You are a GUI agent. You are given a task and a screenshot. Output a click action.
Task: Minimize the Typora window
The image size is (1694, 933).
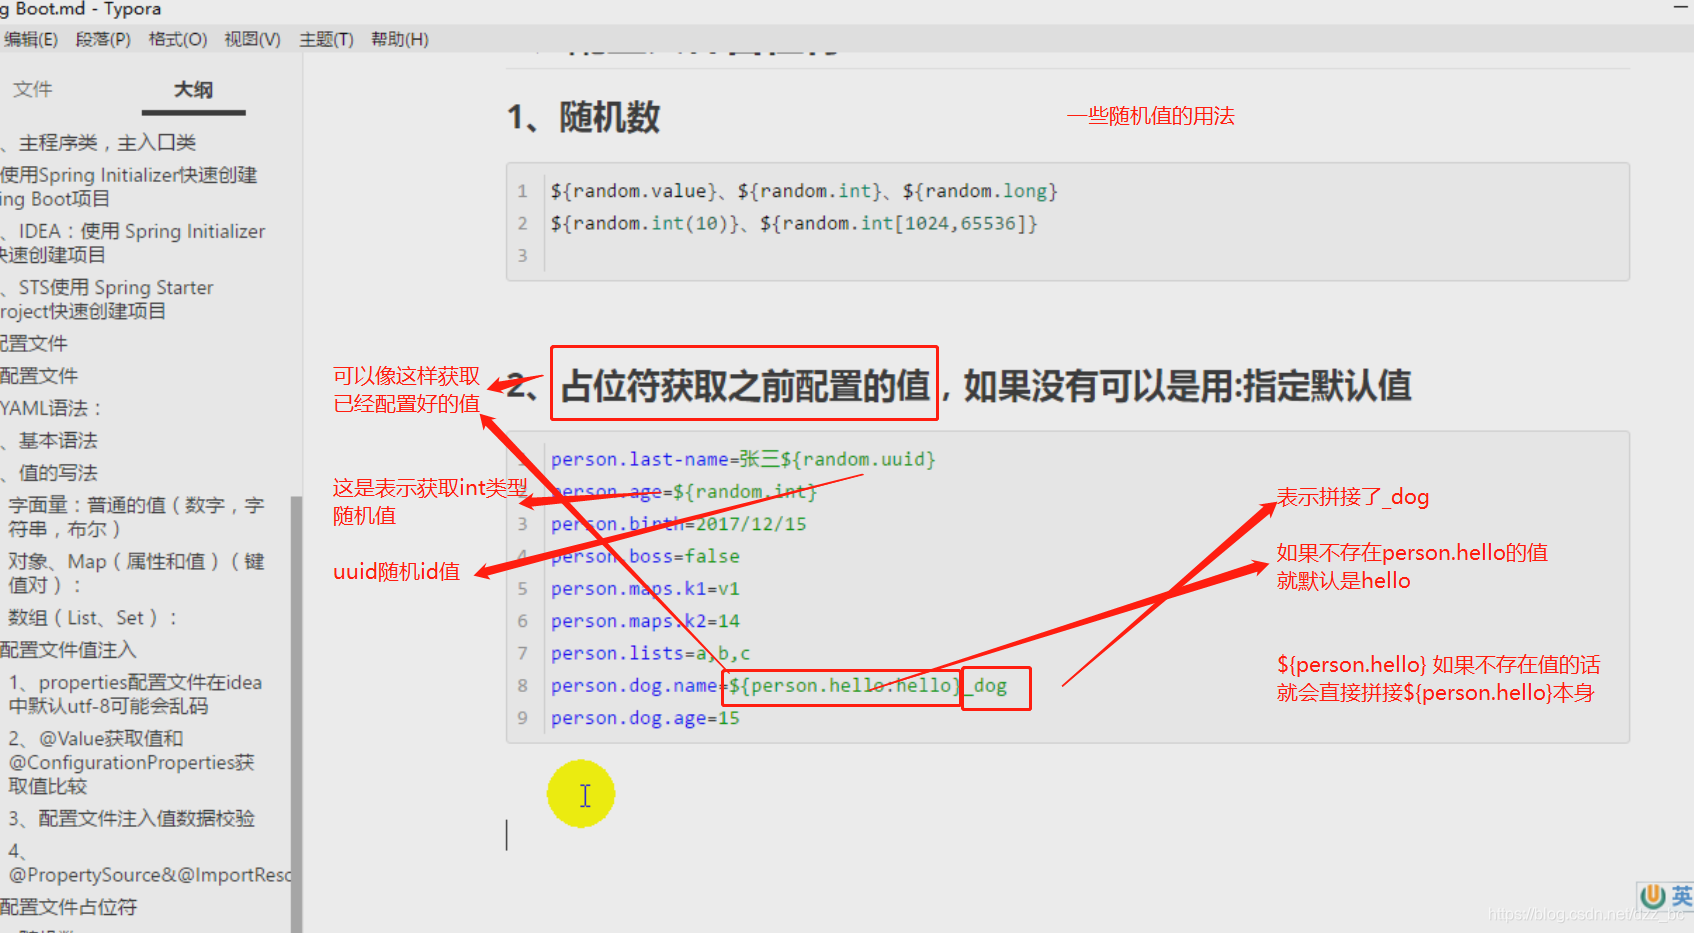pos(1681,8)
